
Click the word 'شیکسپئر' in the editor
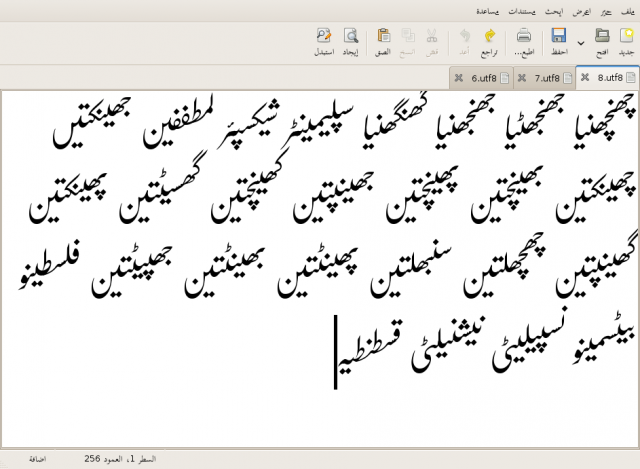[x=248, y=124]
